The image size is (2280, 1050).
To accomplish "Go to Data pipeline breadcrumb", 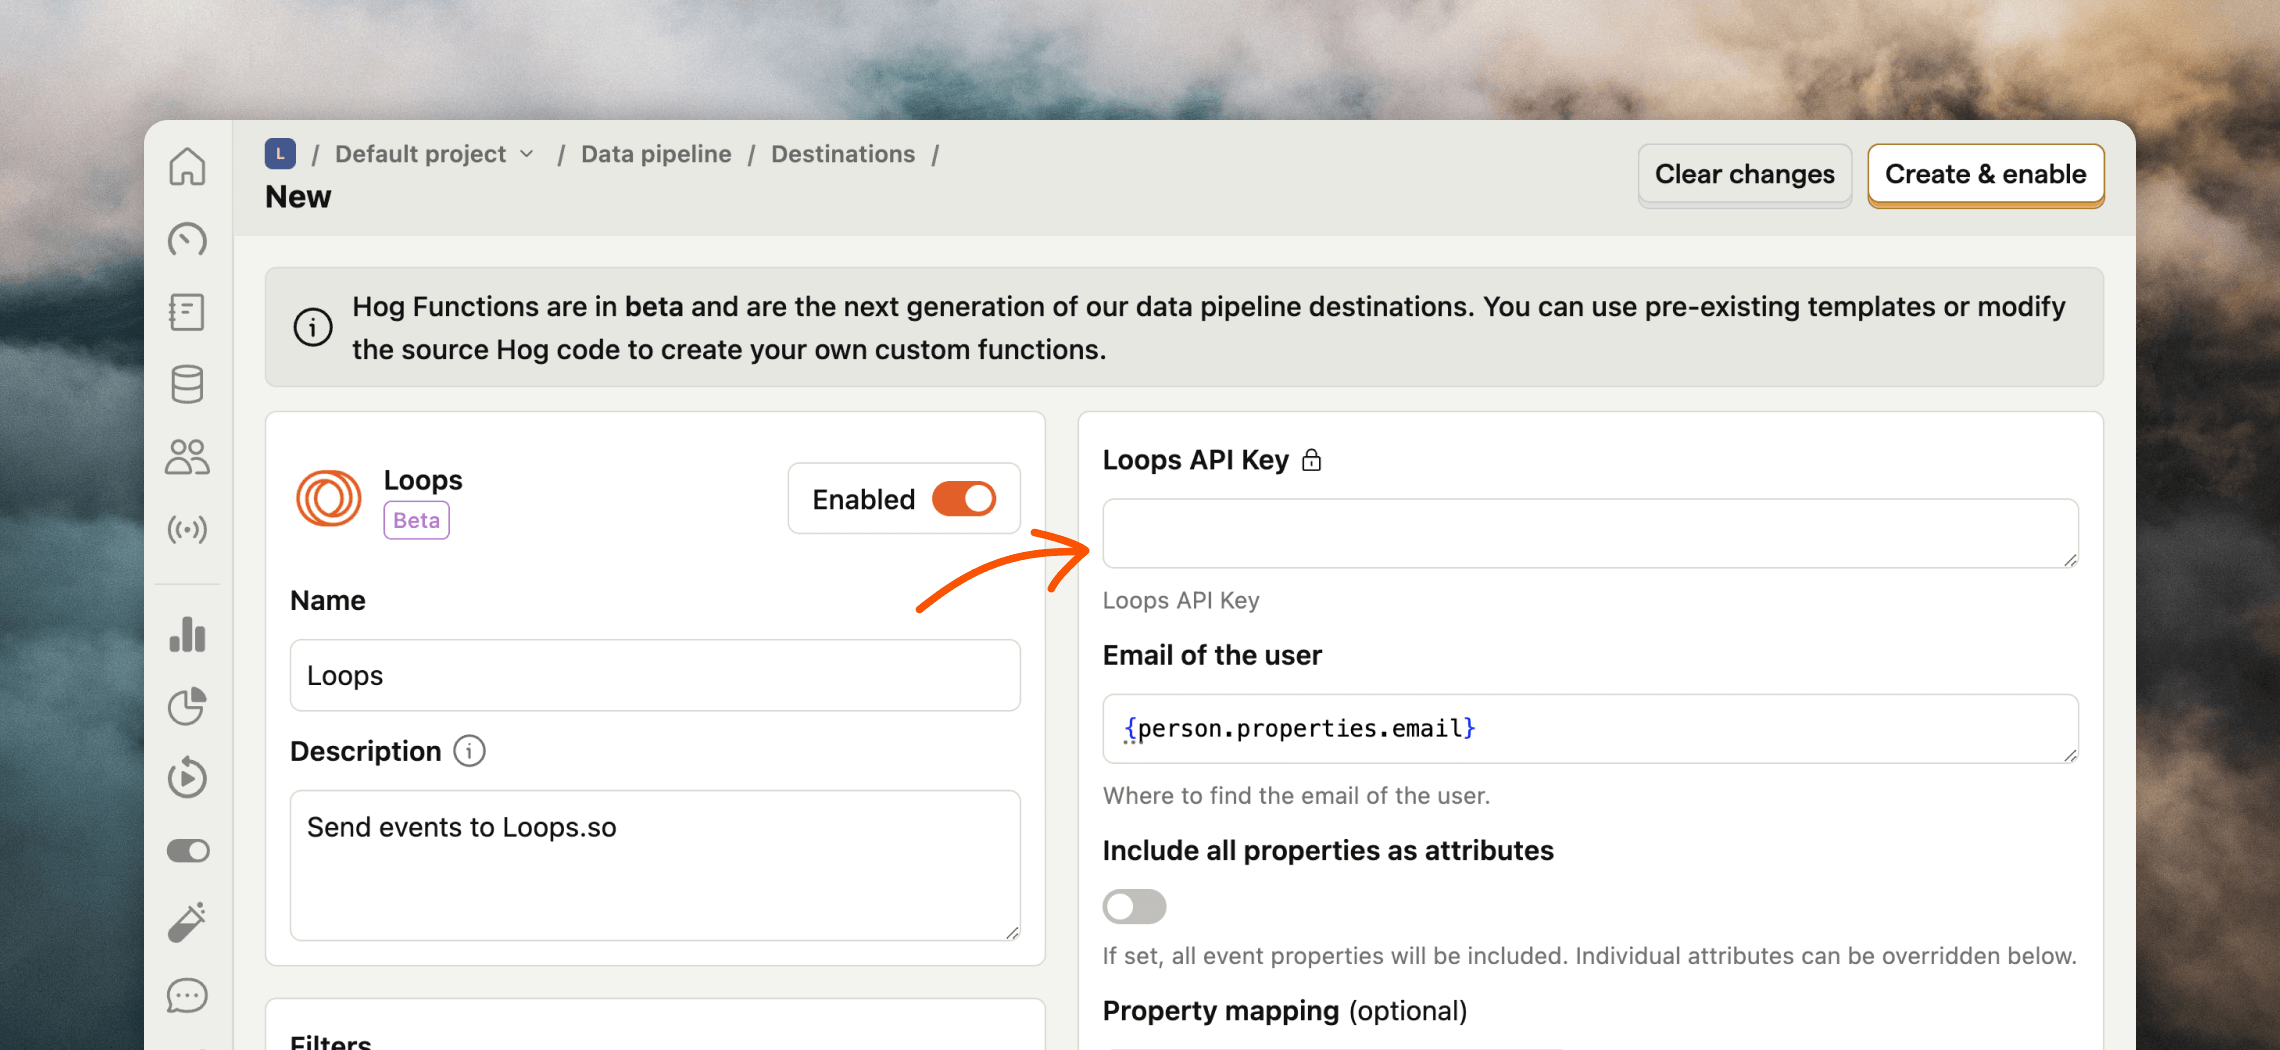I will point(656,154).
